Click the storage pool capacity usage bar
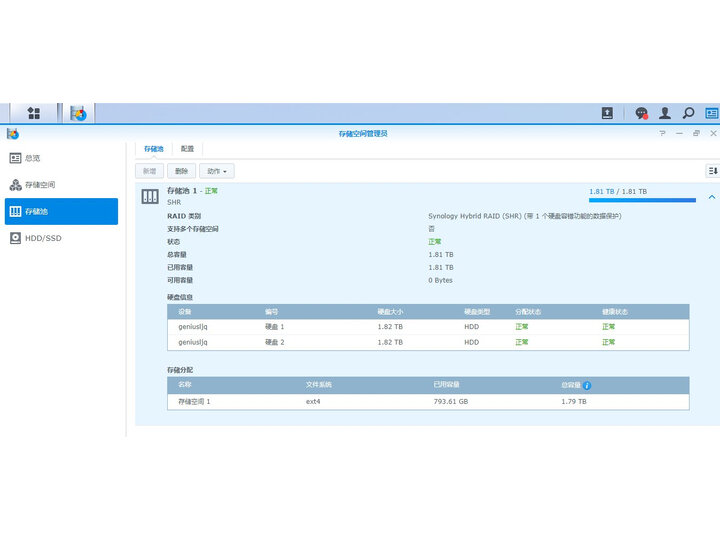Image resolution: width=720 pixels, height=540 pixels. click(641, 201)
